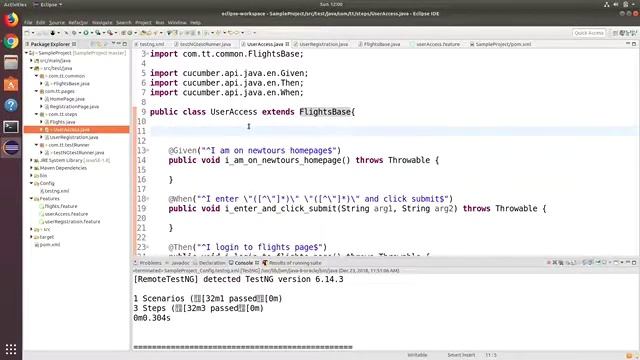This screenshot has height=360, width=640.
Task: Expand the Maven Dependencies node
Action: 31,168
